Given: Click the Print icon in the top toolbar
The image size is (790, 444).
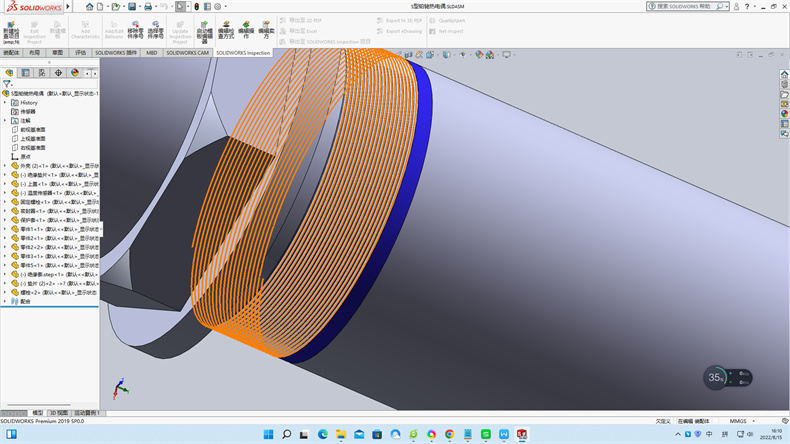Looking at the screenshot, I should point(149,6).
